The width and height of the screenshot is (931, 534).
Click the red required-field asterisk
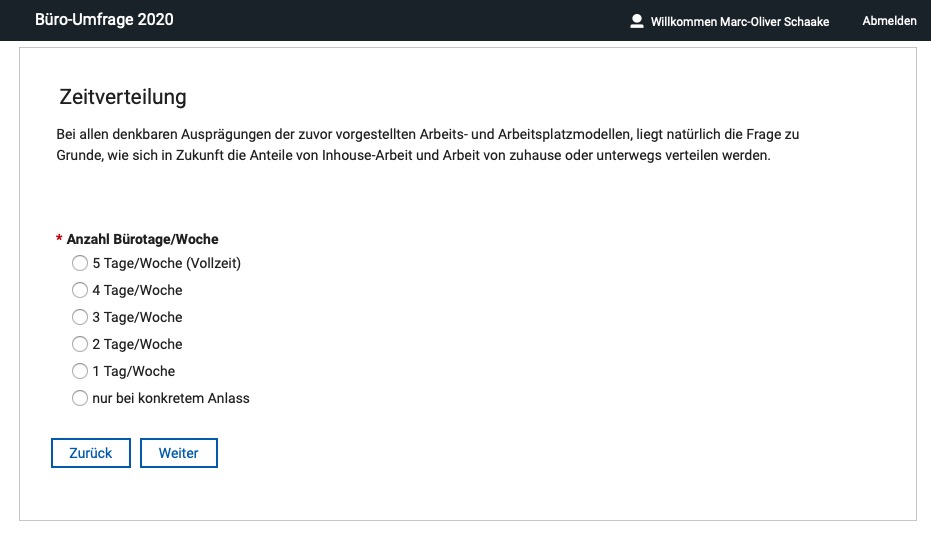click(x=59, y=239)
